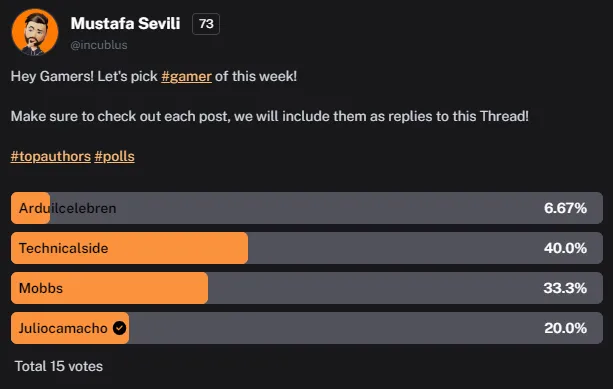Screen dimensions: 613x389
Task: Open the @incublus handle link
Action: click(x=99, y=45)
